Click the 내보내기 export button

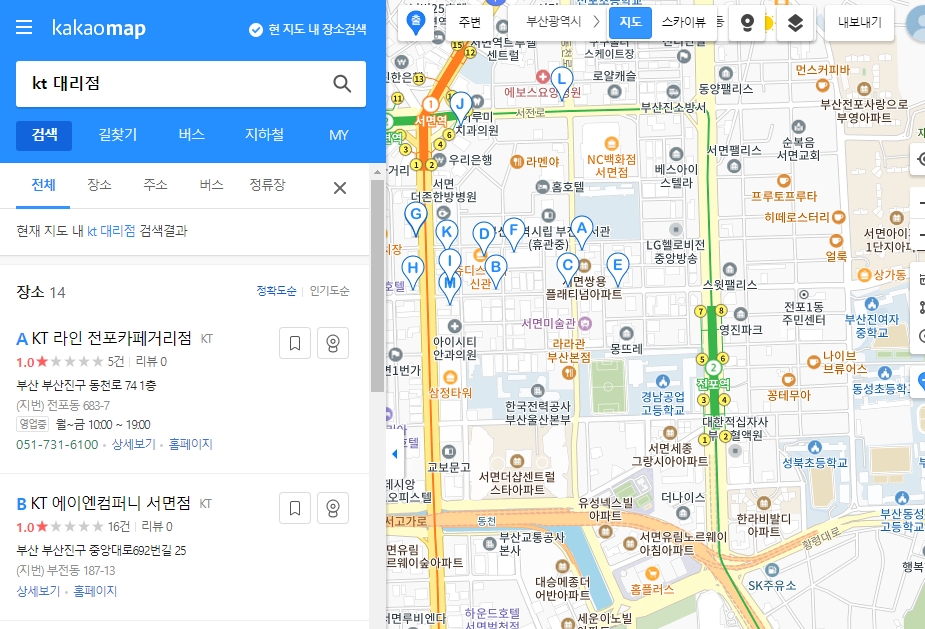tap(859, 22)
